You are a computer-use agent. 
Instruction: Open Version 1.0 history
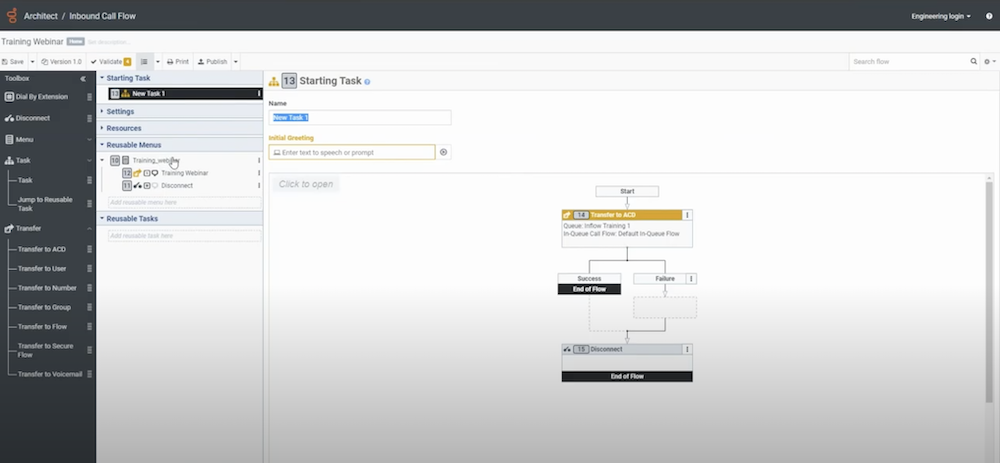(x=61, y=62)
